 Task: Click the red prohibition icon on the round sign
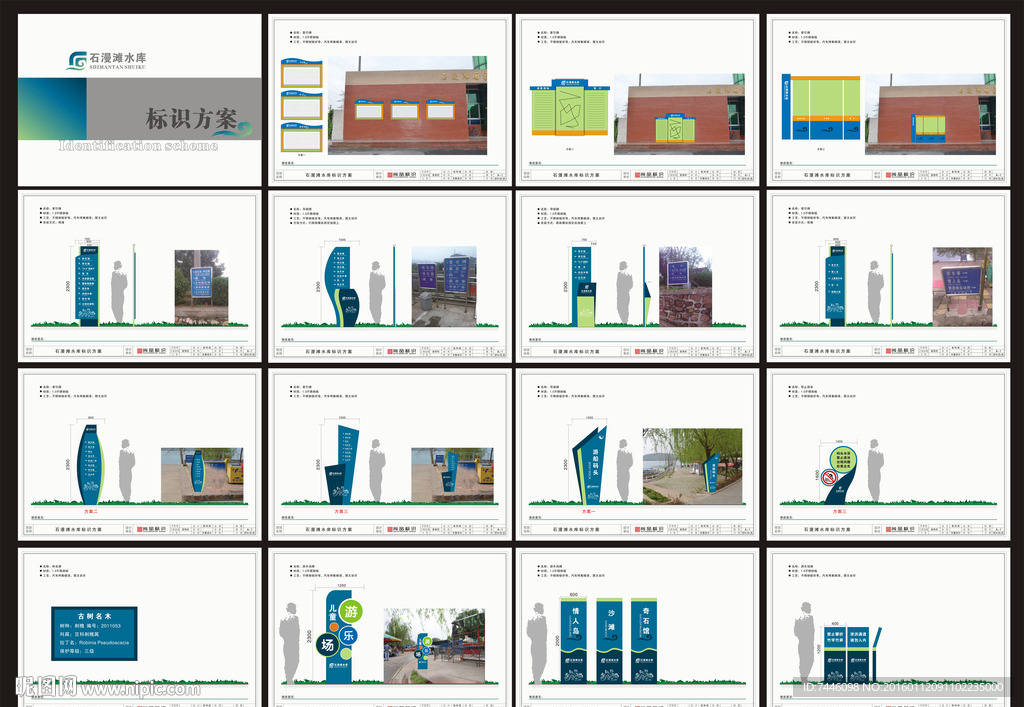click(830, 479)
